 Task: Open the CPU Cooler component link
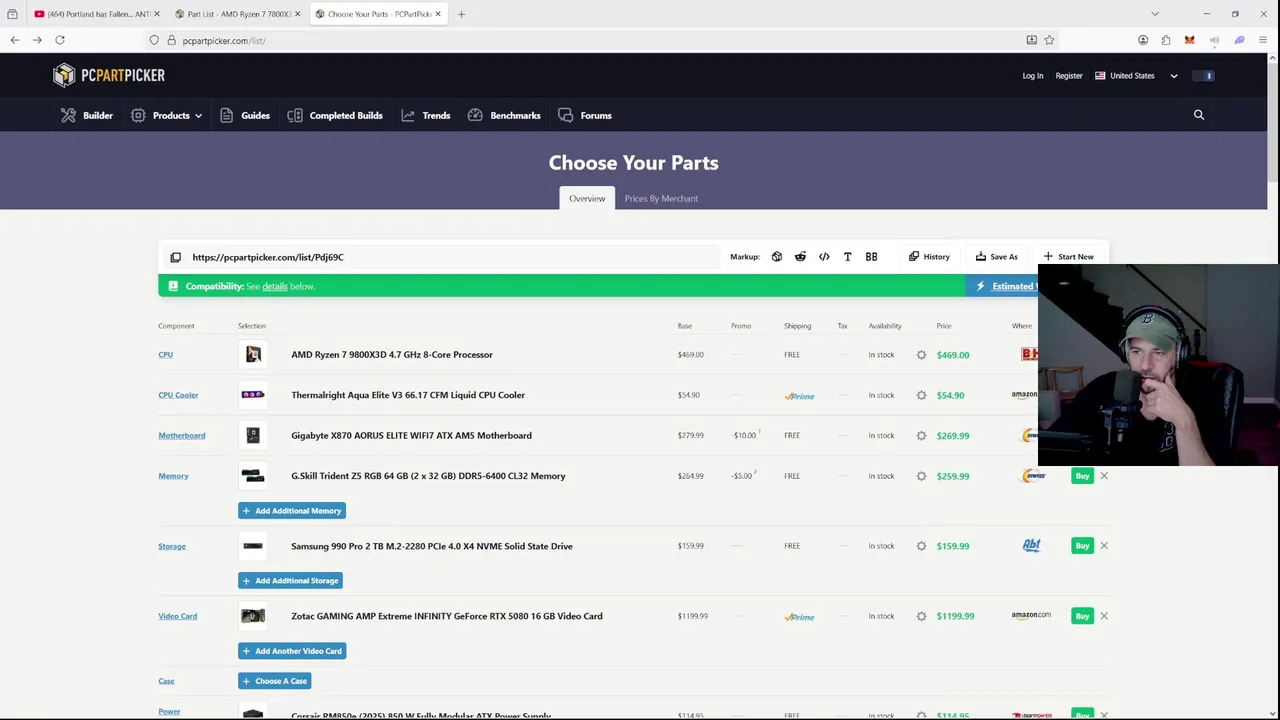tap(178, 395)
